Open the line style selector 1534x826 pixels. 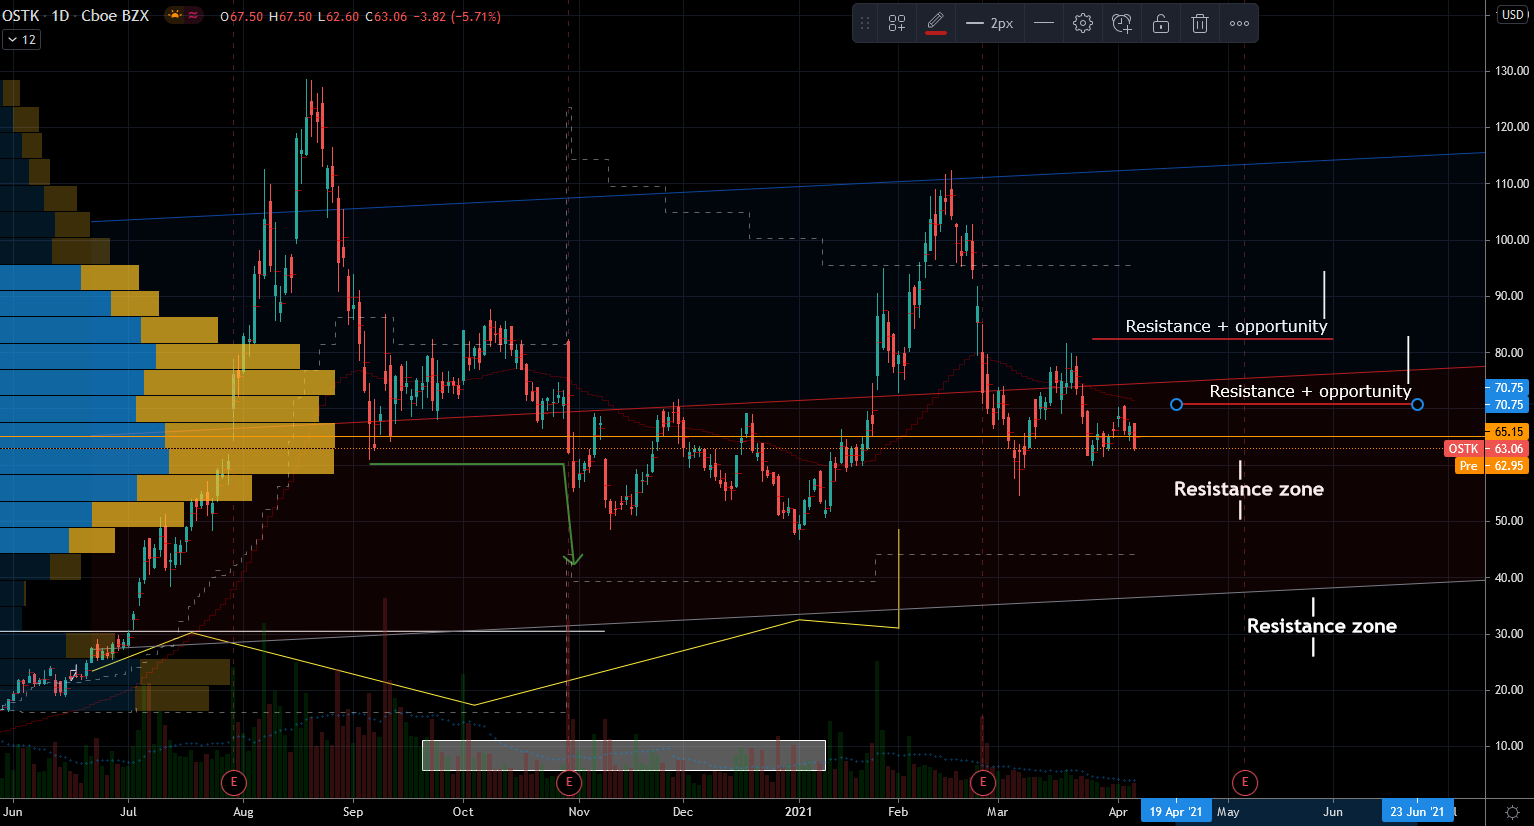coord(1044,23)
